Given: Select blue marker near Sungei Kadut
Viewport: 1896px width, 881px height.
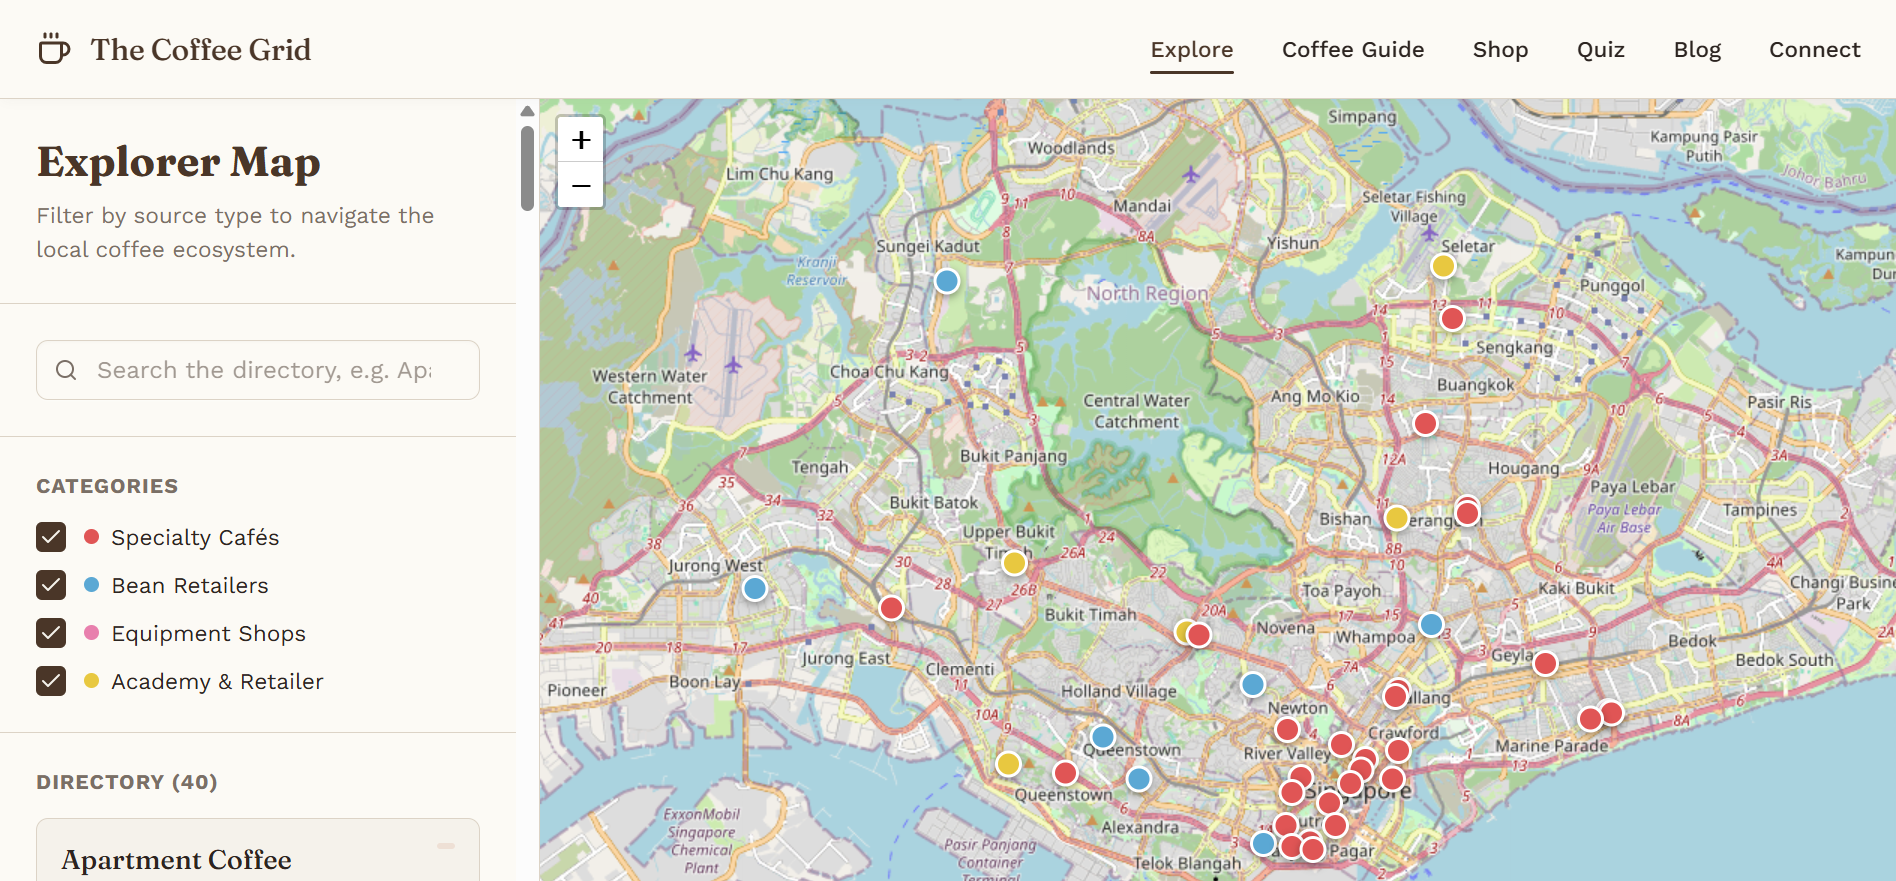Looking at the screenshot, I should point(947,281).
